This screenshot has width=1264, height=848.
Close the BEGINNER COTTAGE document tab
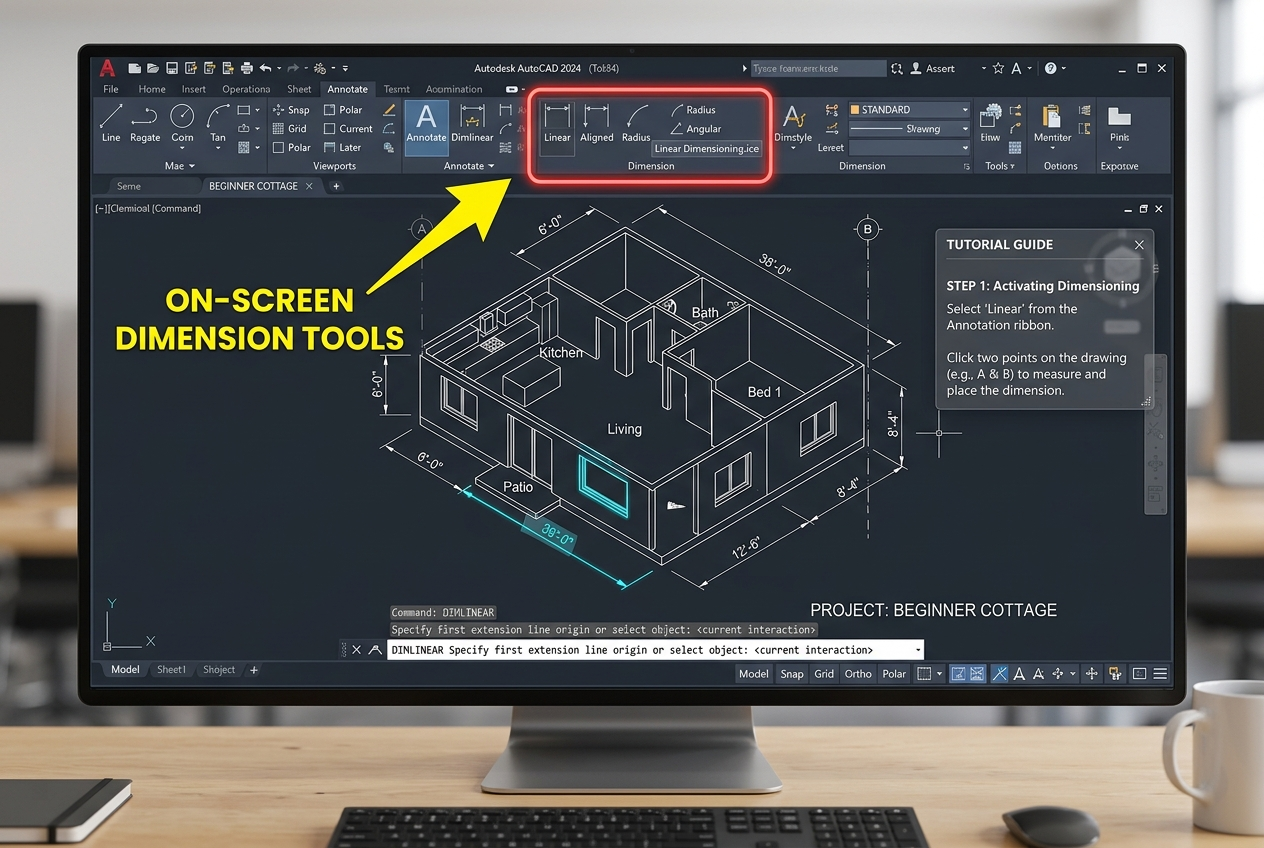(309, 186)
